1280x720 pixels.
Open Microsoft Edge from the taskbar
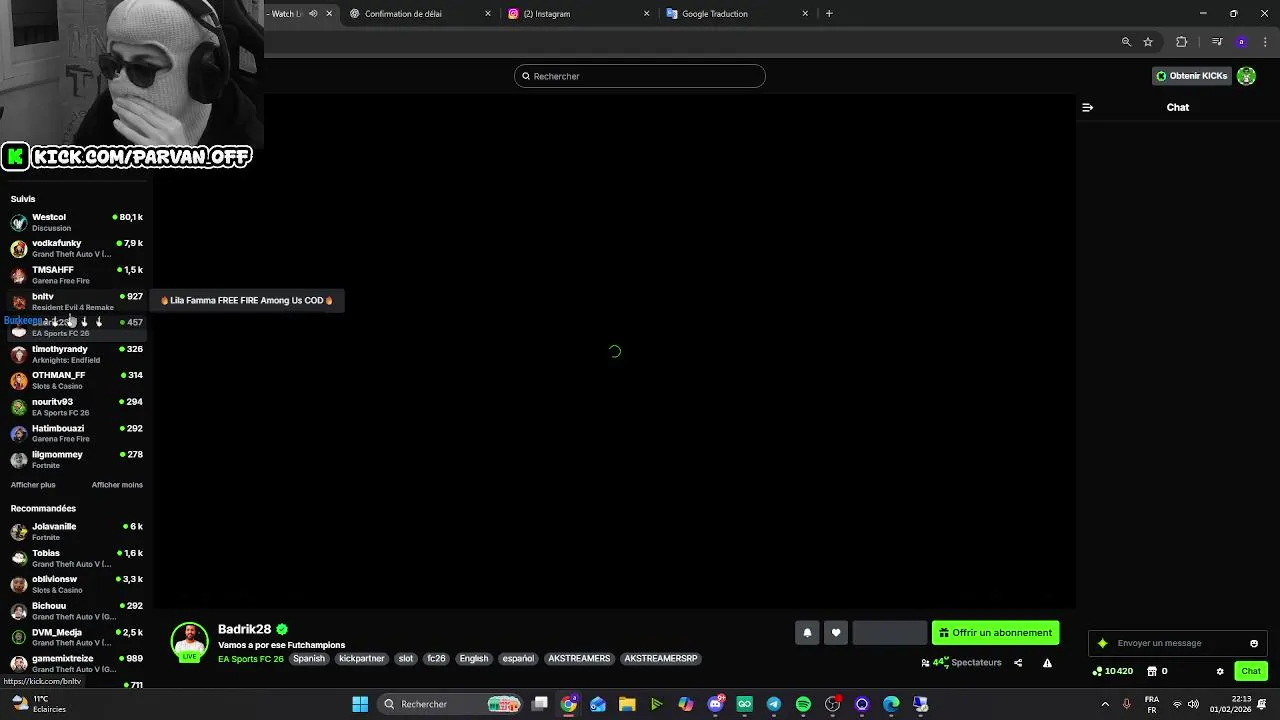point(891,704)
